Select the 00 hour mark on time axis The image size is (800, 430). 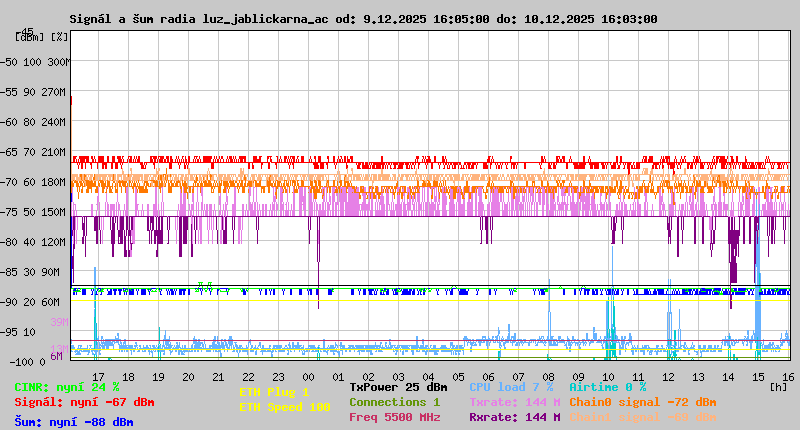(338, 375)
